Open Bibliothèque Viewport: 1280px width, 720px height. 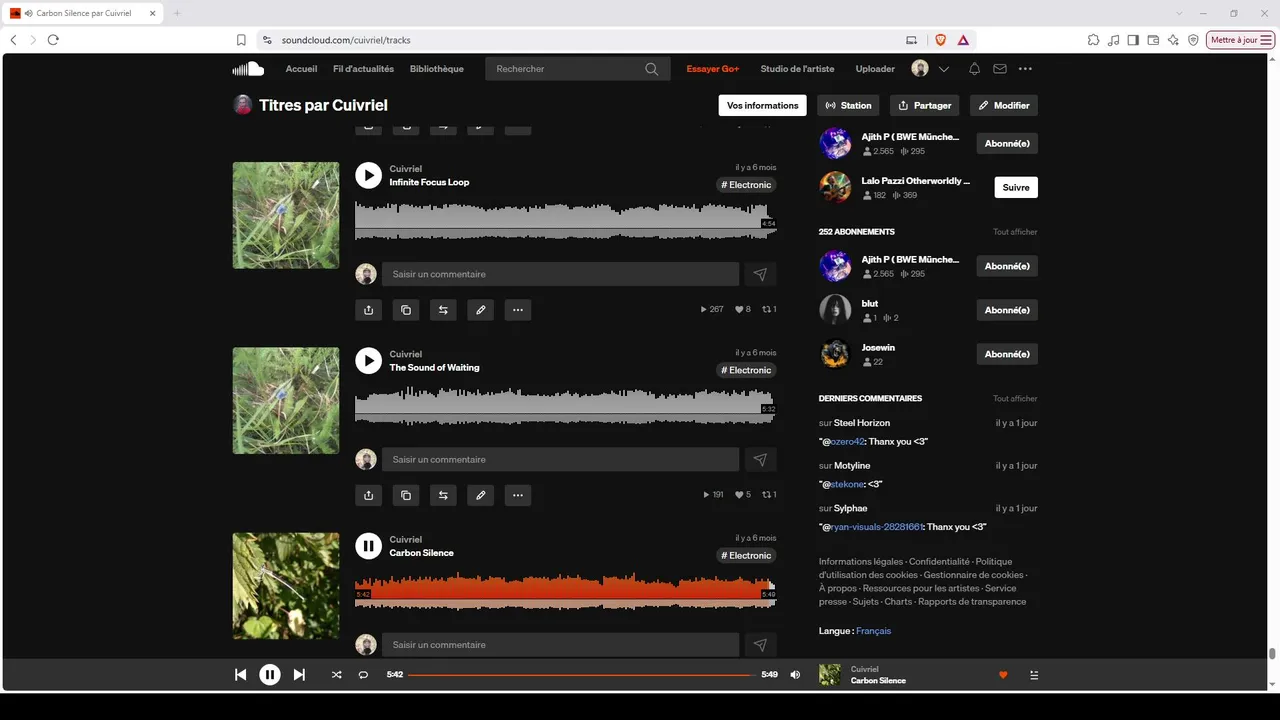click(437, 69)
